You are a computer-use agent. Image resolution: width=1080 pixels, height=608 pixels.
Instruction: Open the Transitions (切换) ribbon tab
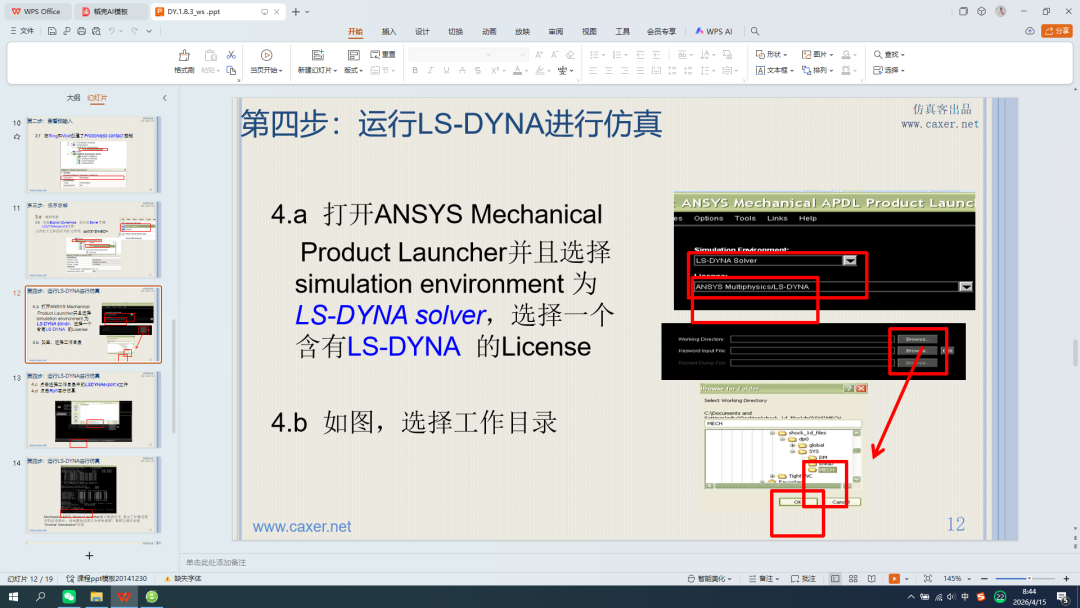coord(456,32)
